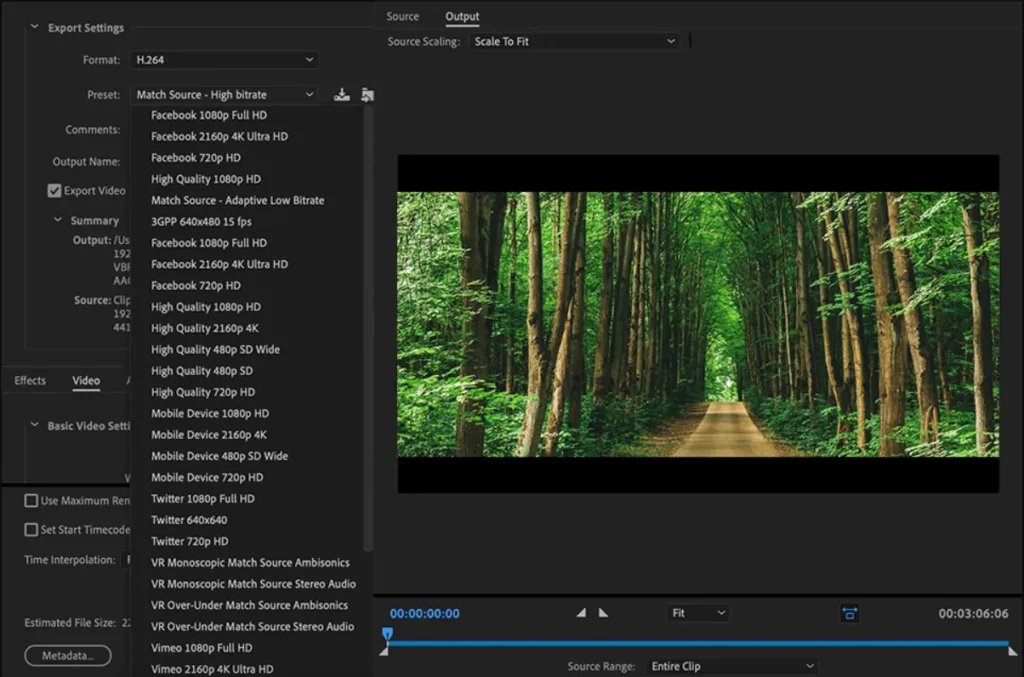Check the Set Start Timecode option
1024x677 pixels.
click(x=31, y=530)
